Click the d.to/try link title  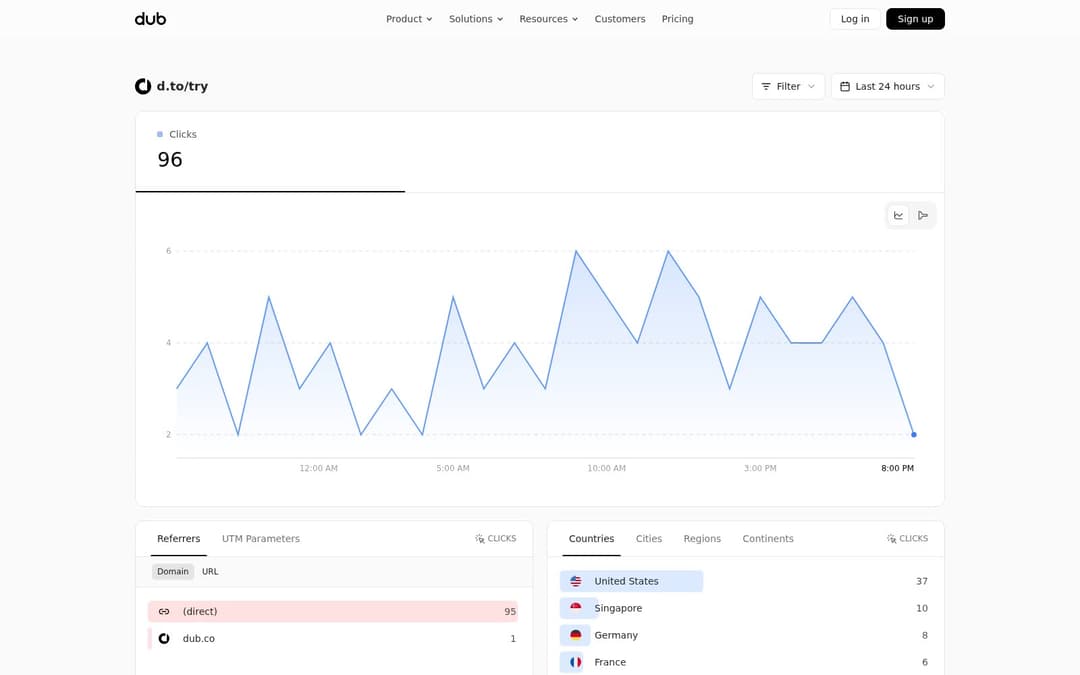click(x=182, y=86)
